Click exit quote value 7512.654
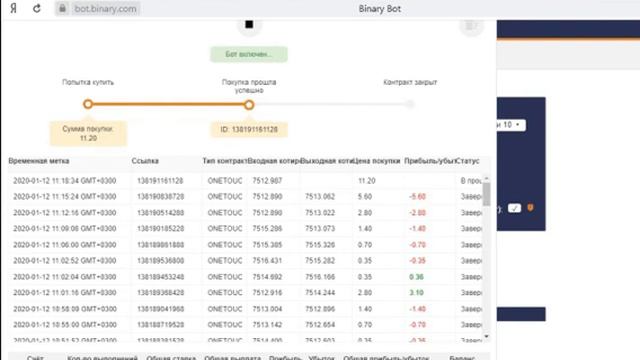 click(x=320, y=325)
